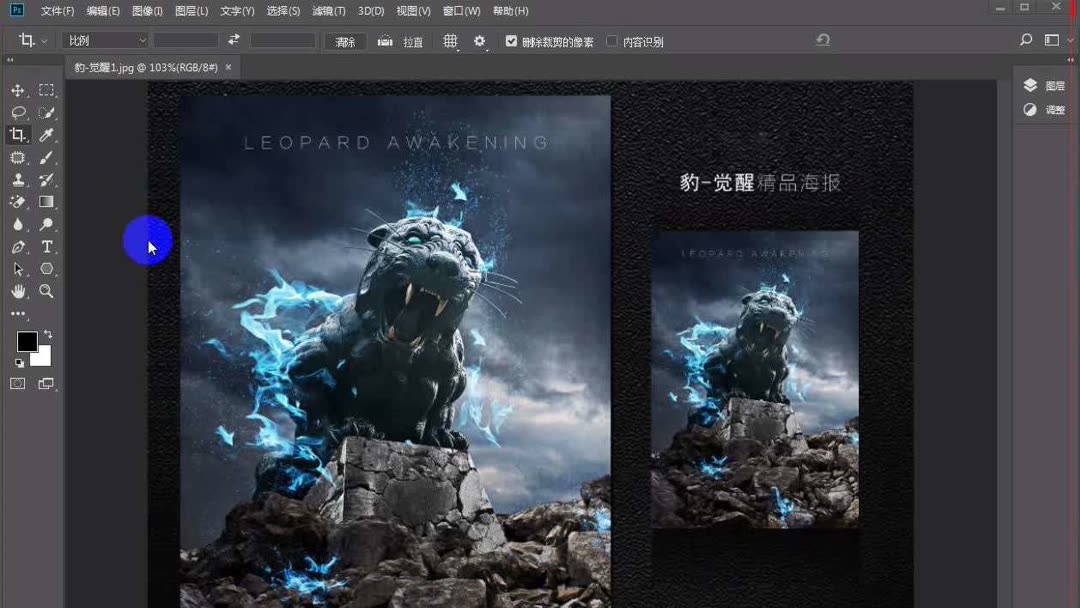The height and width of the screenshot is (608, 1080).
Task: Click the foreground color swatch
Action: click(x=25, y=343)
